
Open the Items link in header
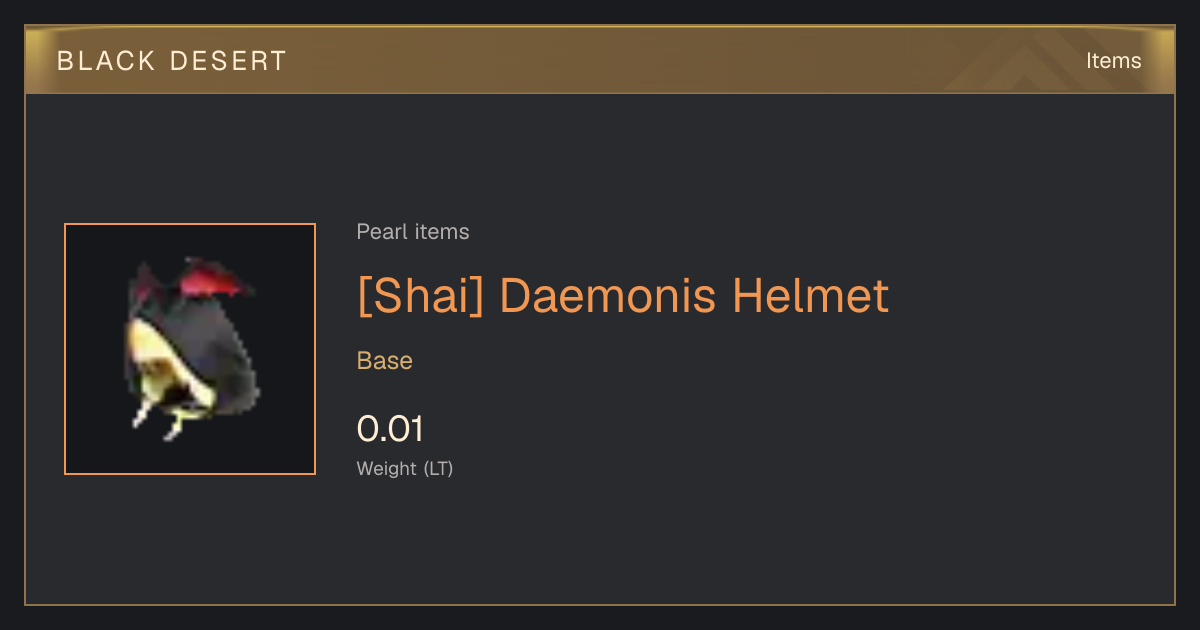click(x=1113, y=60)
